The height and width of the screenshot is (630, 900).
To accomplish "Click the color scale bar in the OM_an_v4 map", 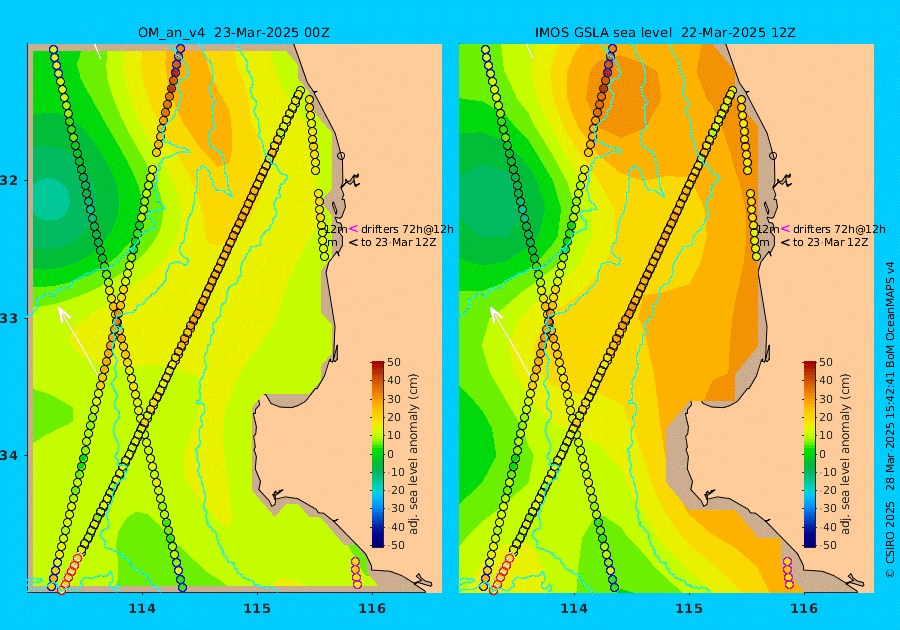I will [x=378, y=454].
